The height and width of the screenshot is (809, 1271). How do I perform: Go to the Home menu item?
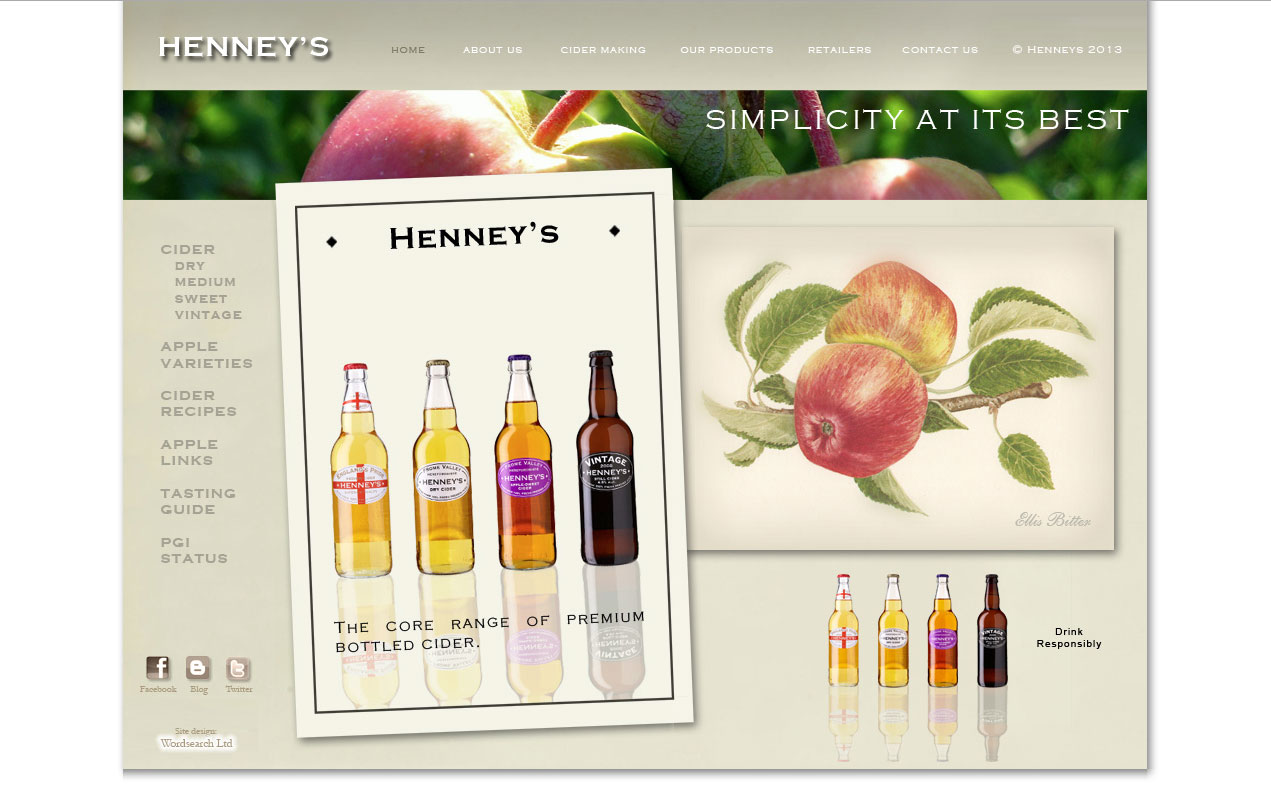click(x=408, y=50)
